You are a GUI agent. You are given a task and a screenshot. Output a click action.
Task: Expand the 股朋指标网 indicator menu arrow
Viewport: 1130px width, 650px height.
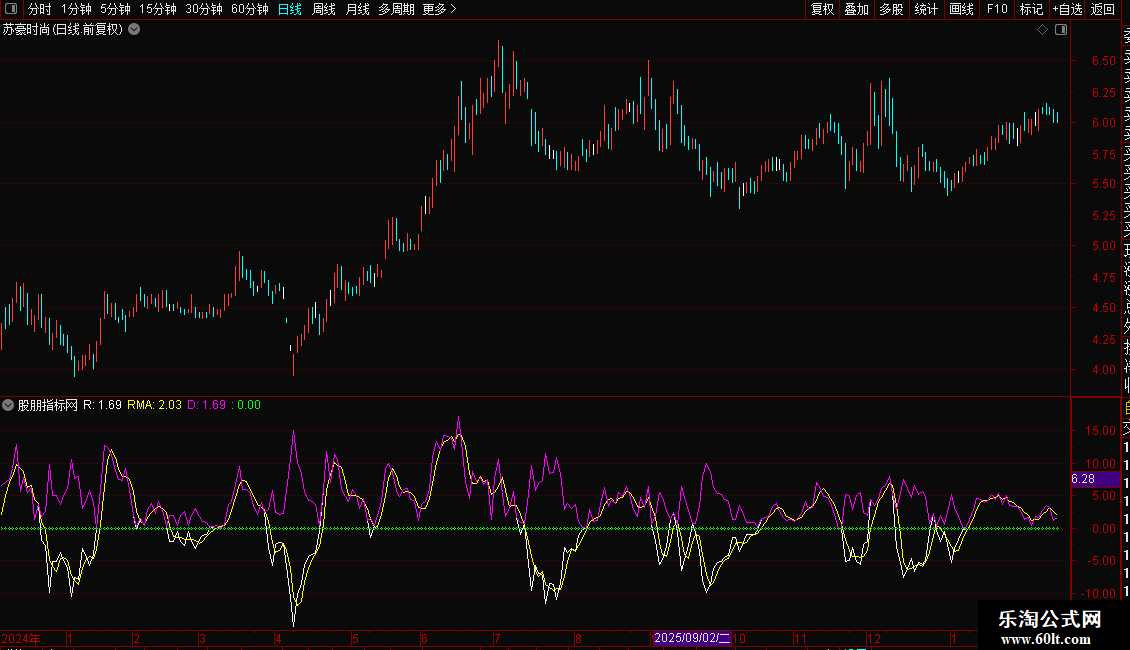point(9,405)
